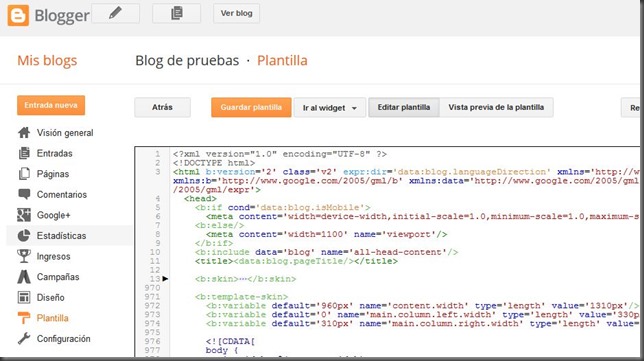Select Plantilla in the sidebar

pos(53,318)
